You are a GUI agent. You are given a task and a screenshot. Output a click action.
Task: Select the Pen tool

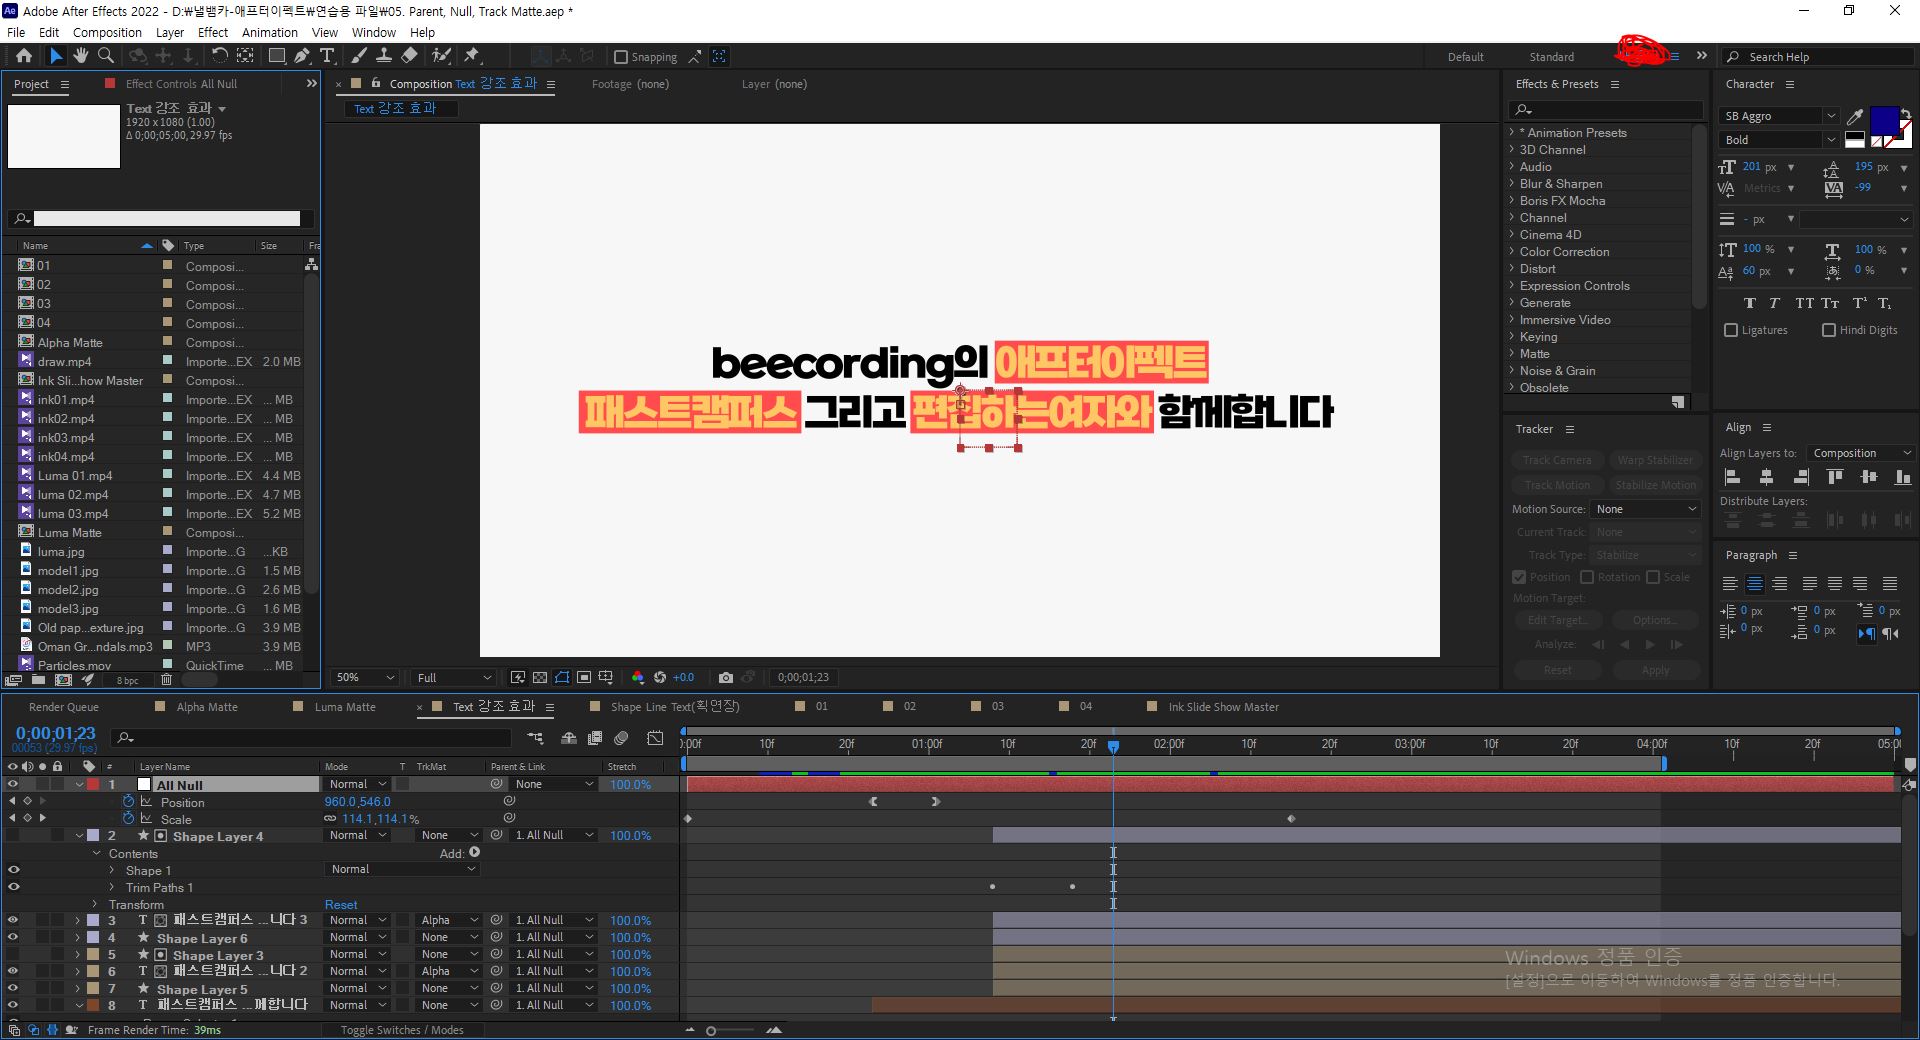coord(301,56)
